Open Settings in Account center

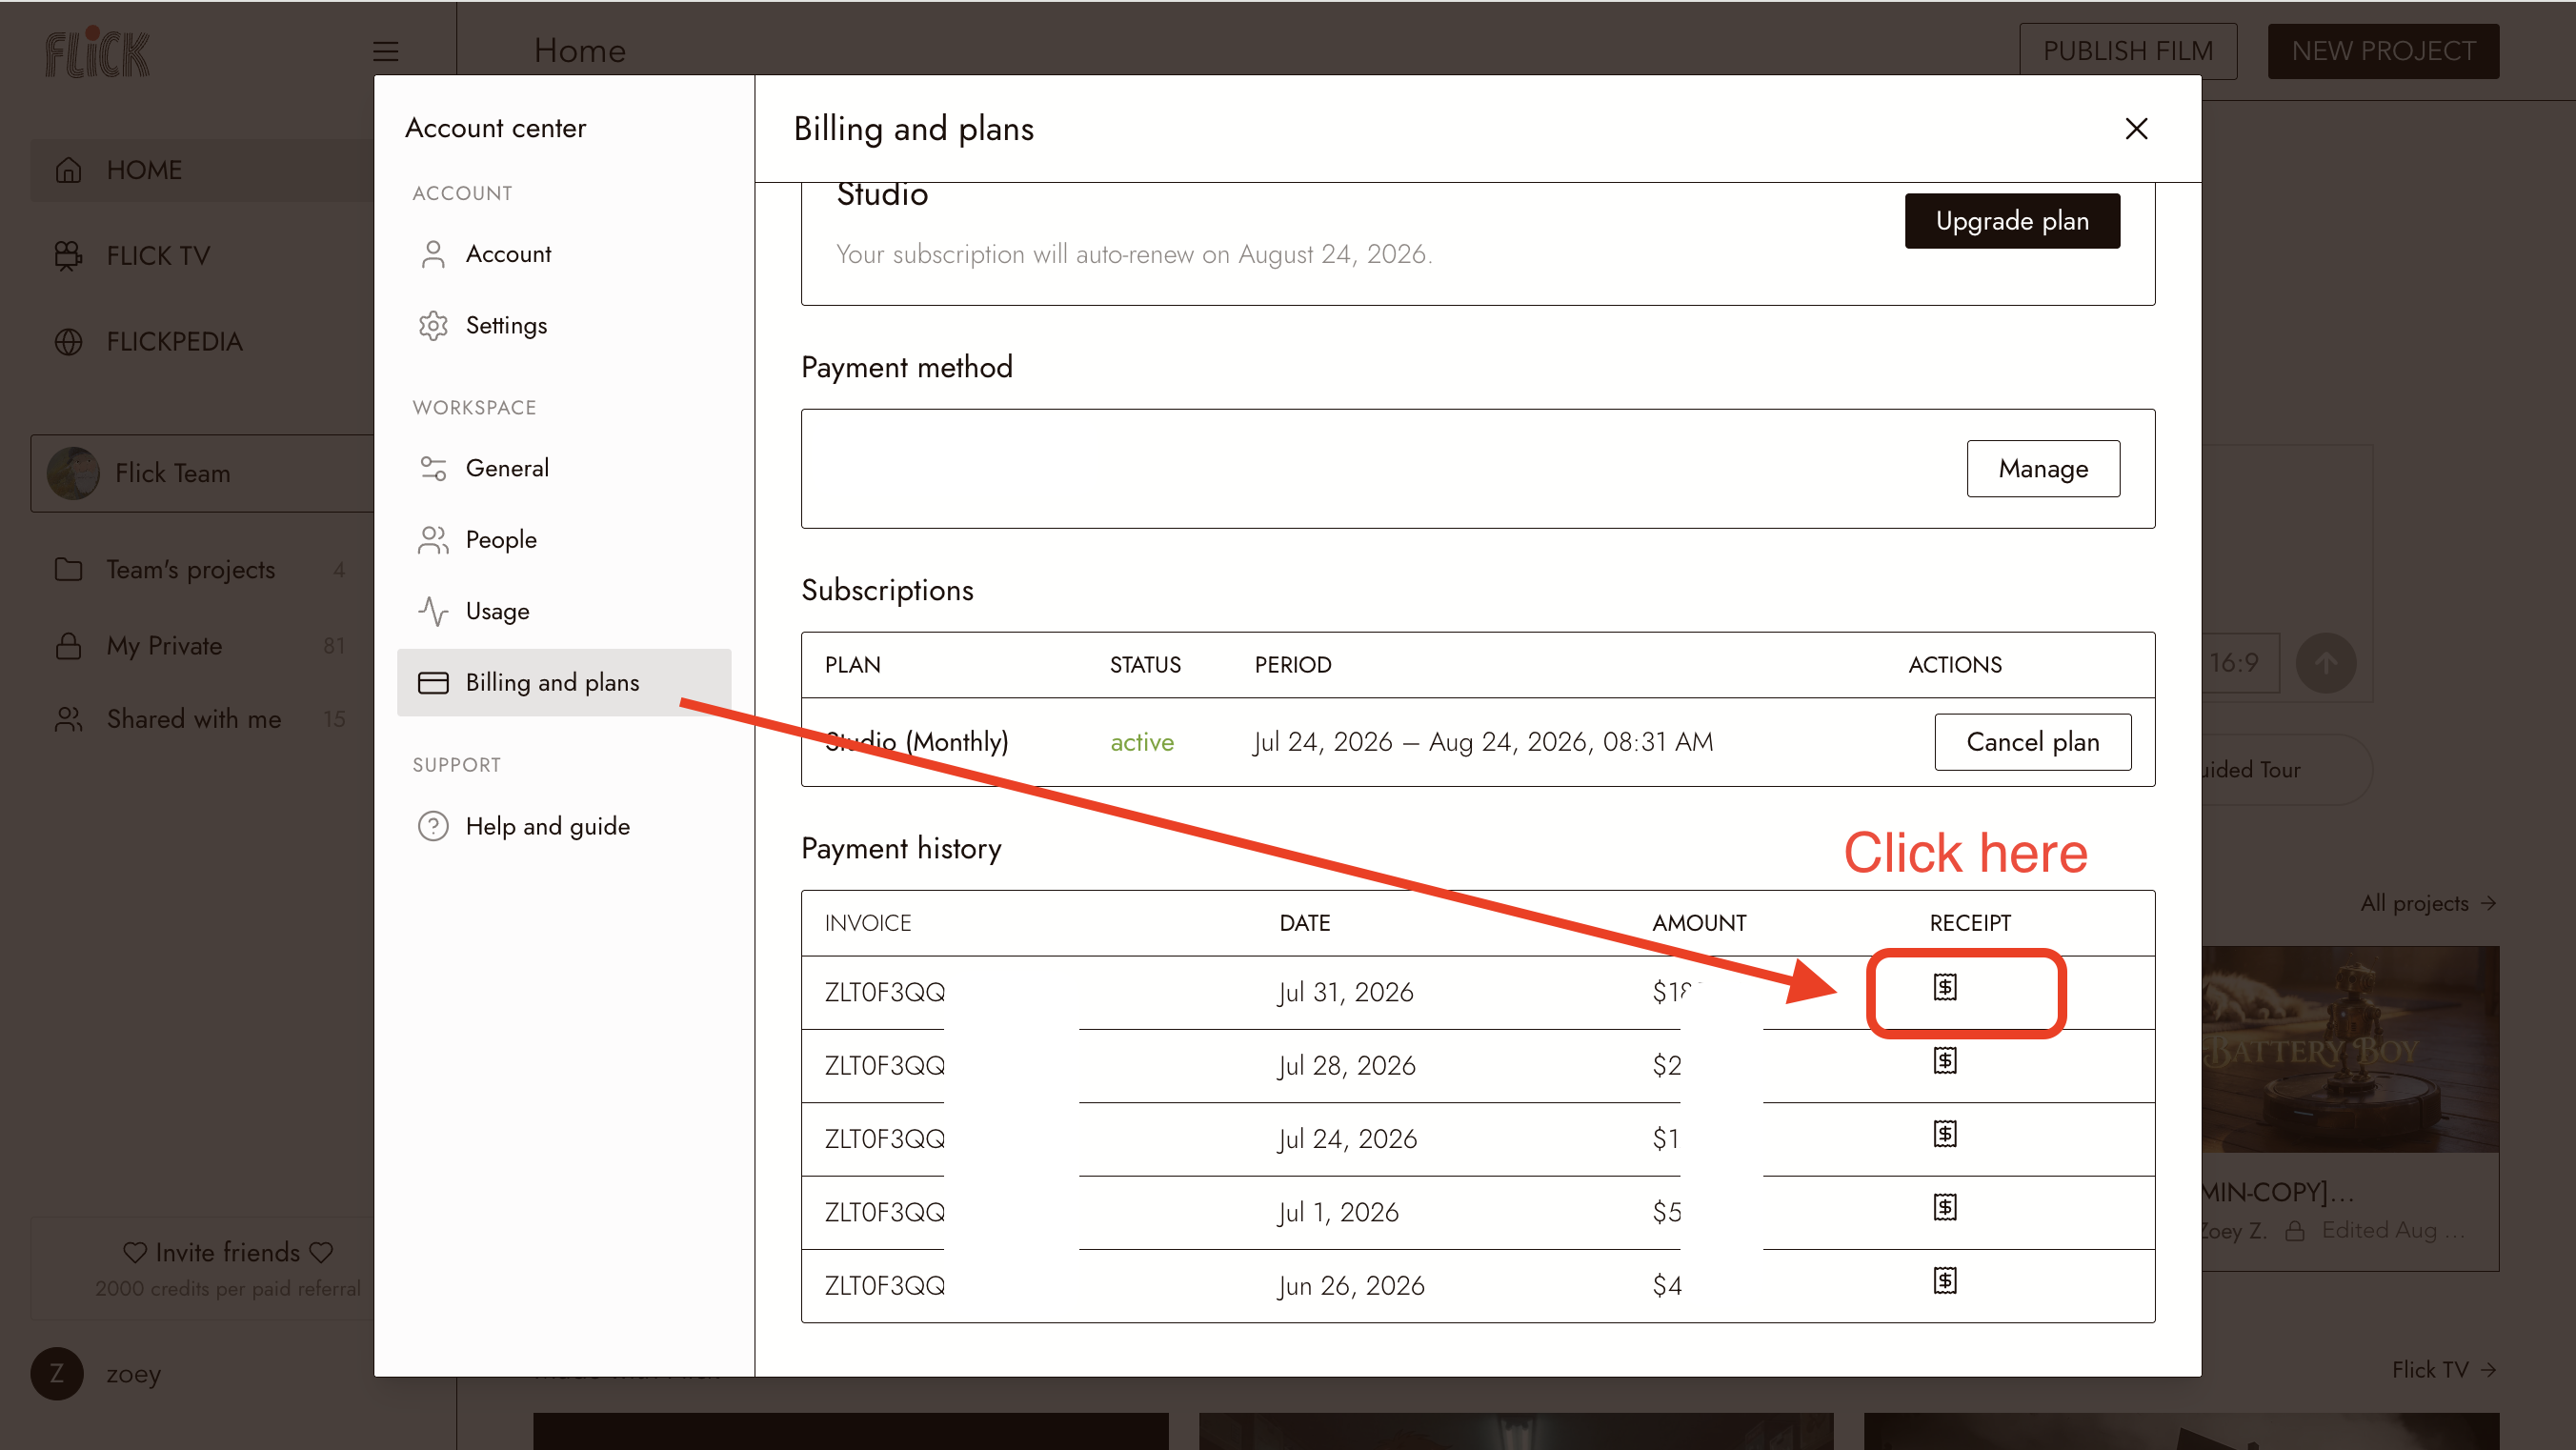pos(564,326)
